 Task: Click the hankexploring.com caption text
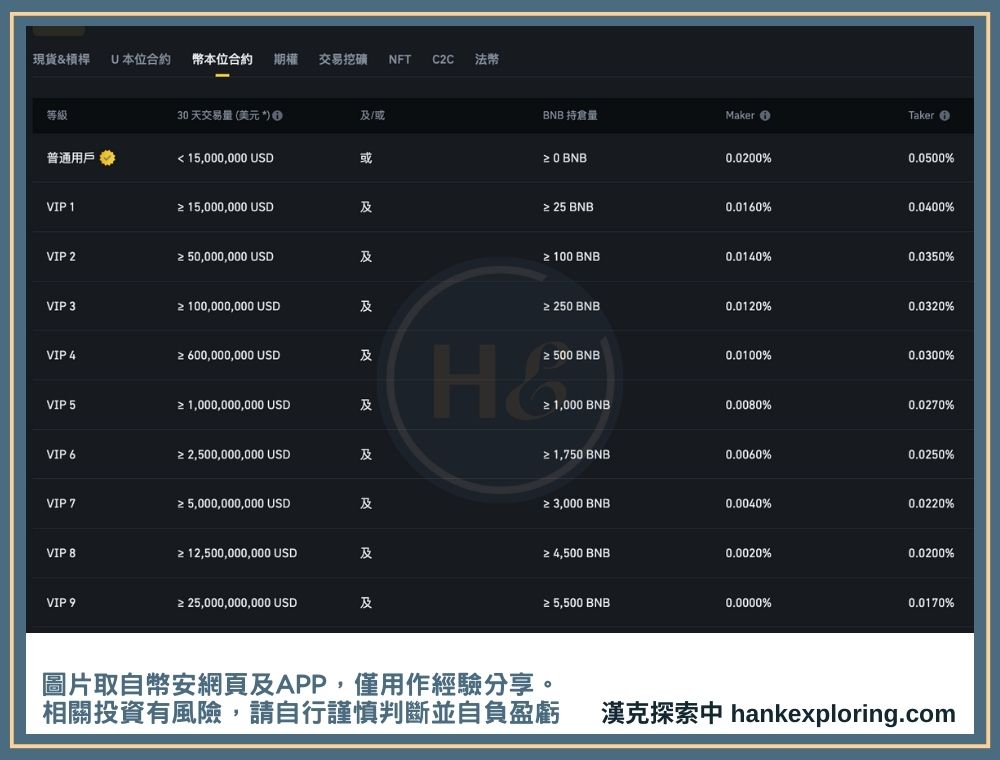843,714
